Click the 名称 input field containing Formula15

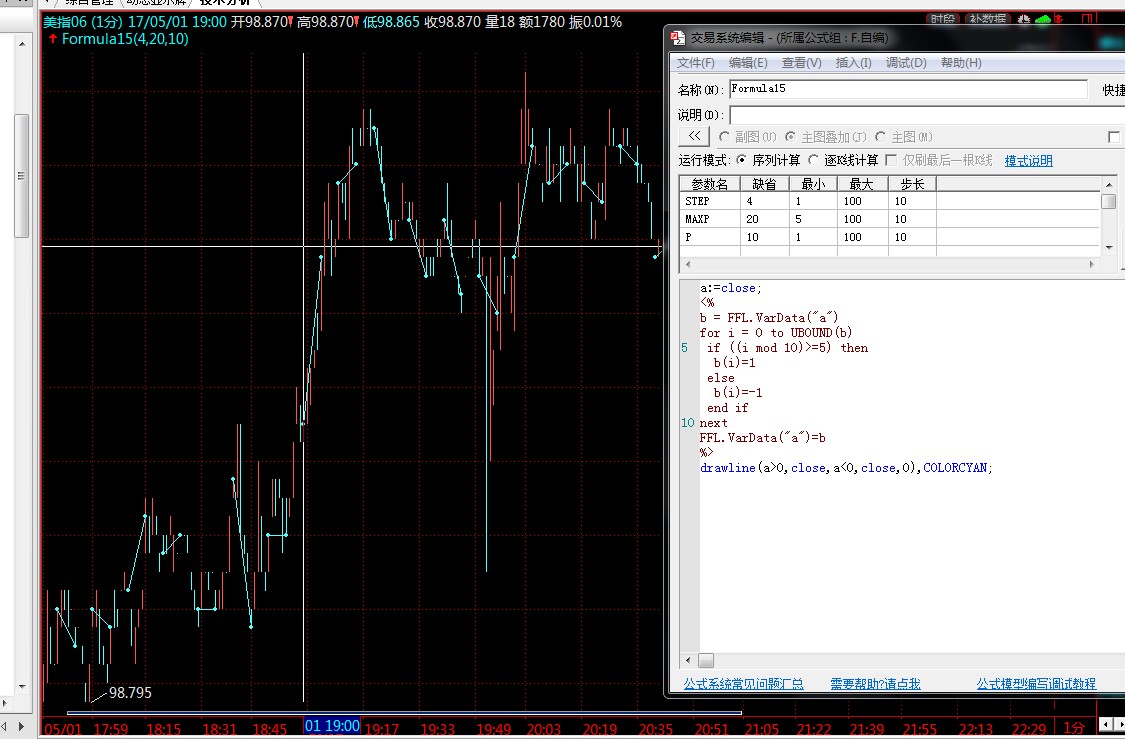pos(908,89)
